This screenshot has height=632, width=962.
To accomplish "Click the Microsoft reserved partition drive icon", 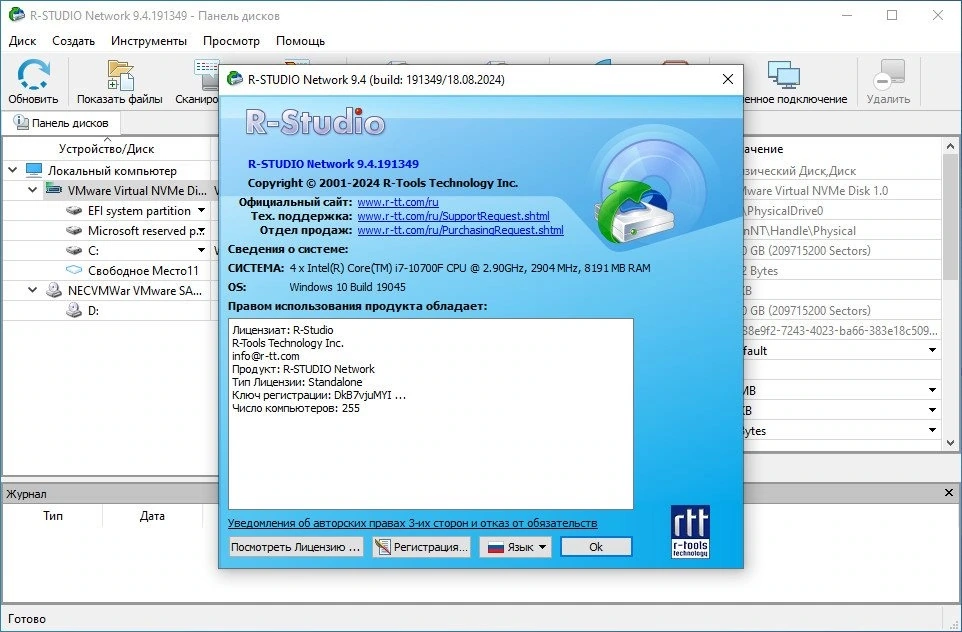I will (x=74, y=231).
